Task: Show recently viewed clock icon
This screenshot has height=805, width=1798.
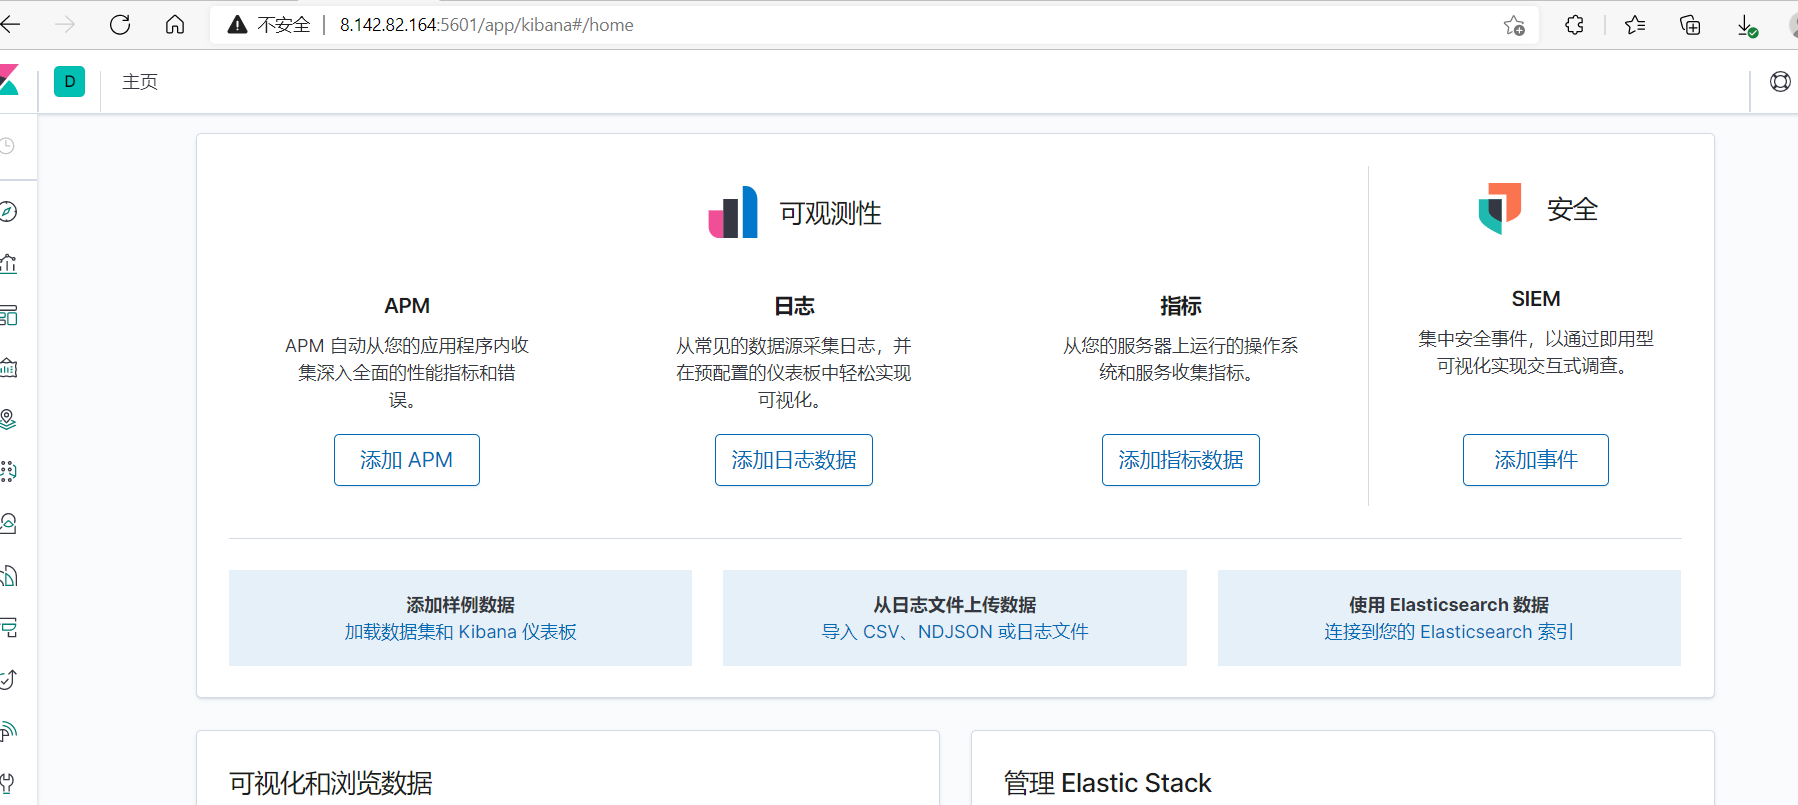Action: point(7,146)
